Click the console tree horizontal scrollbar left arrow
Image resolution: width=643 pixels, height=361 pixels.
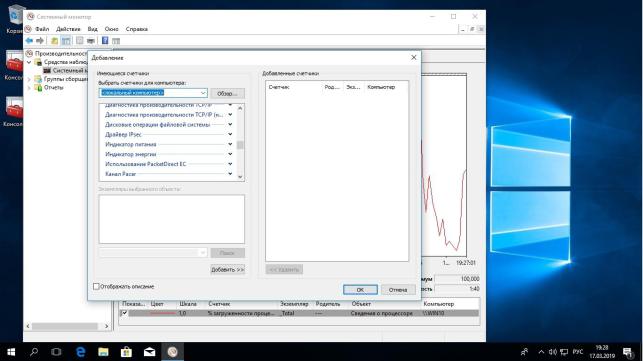point(28,327)
